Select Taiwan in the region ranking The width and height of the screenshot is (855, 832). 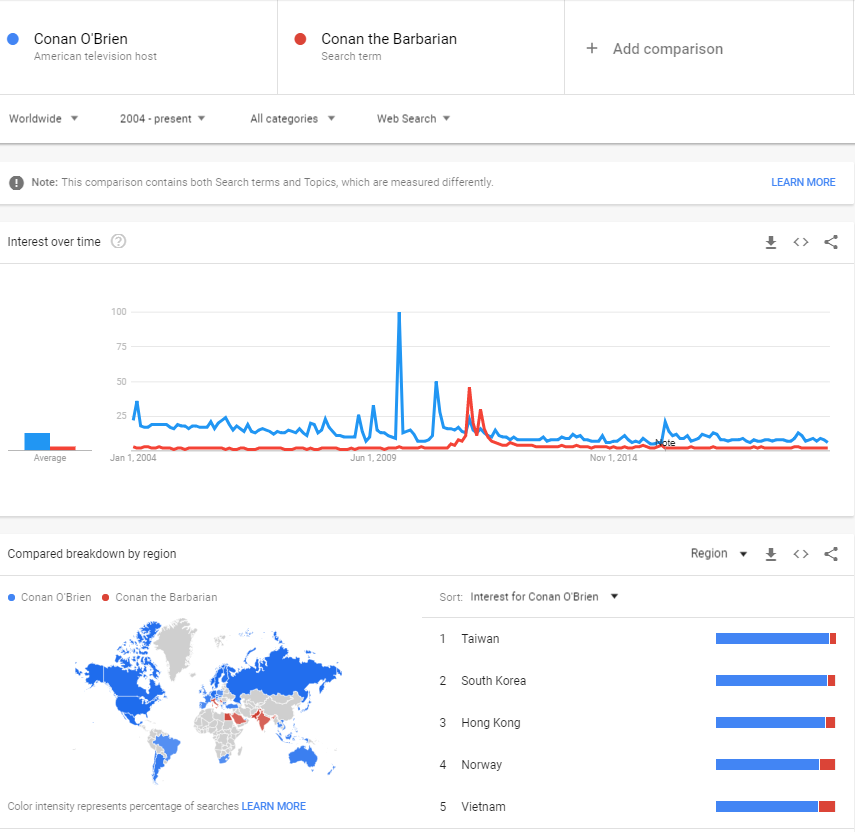[480, 639]
